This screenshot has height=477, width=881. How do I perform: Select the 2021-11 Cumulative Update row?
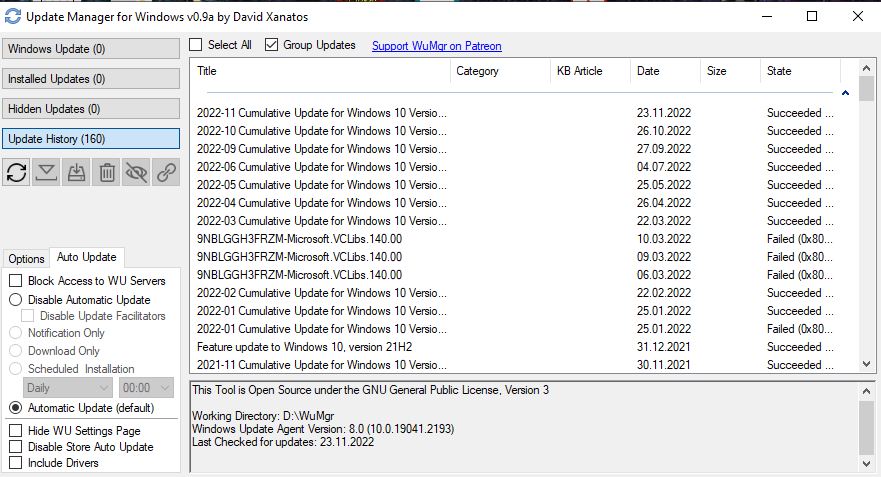coord(515,365)
